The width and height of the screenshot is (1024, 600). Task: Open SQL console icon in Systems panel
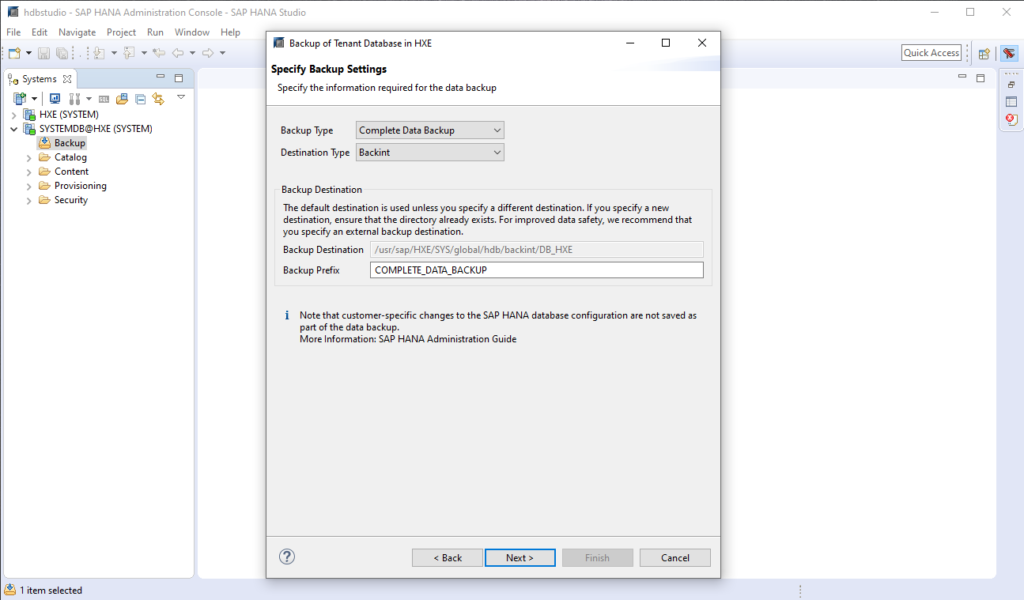click(x=104, y=99)
